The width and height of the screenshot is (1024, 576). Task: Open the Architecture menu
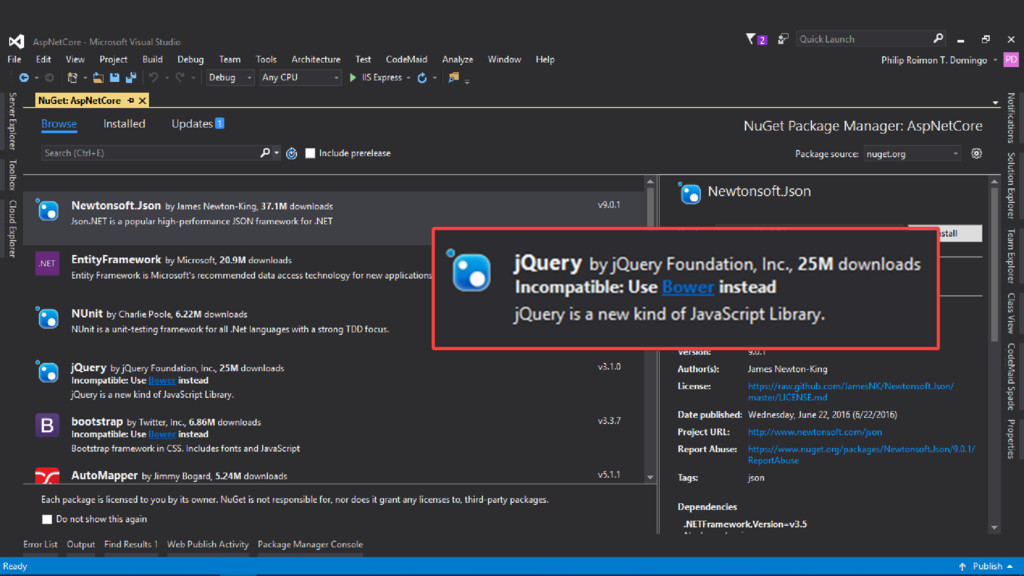[x=315, y=59]
